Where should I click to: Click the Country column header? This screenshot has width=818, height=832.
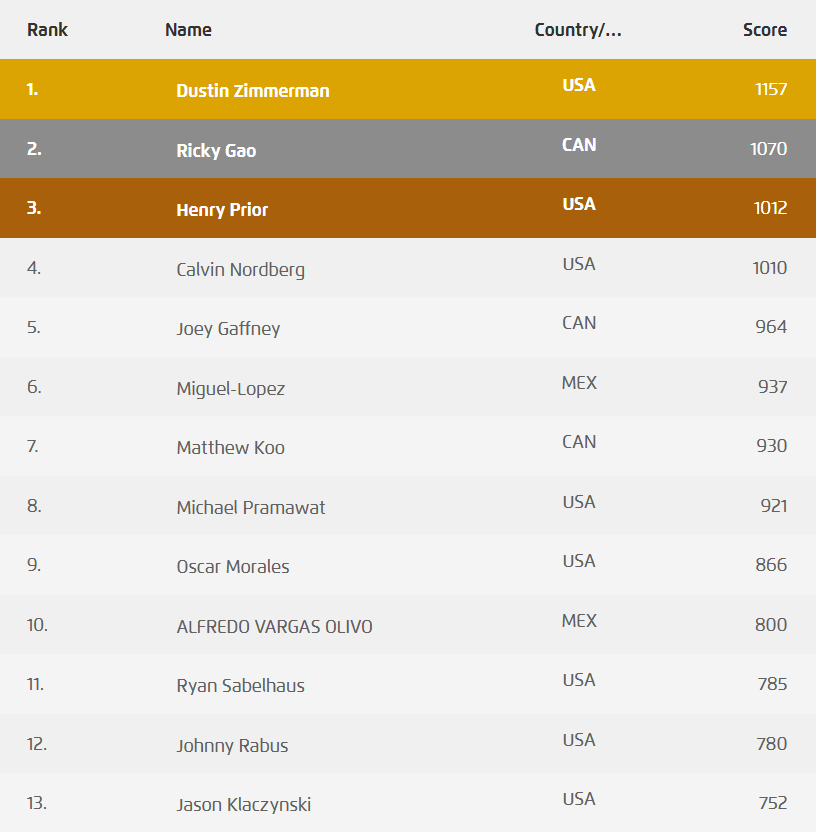[578, 29]
